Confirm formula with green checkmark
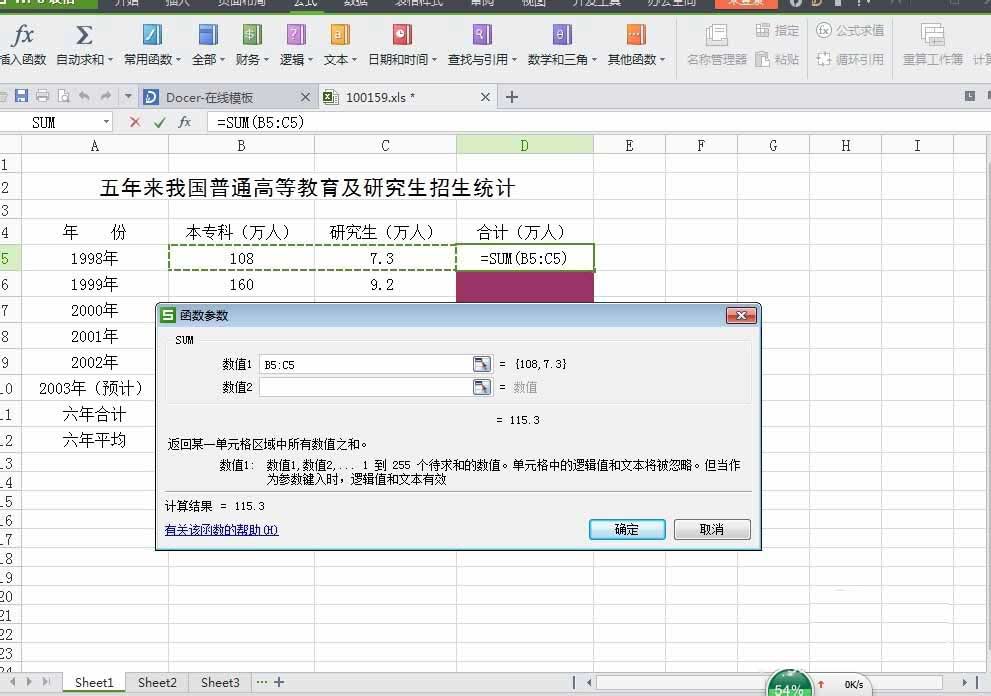The width and height of the screenshot is (991, 696). click(159, 122)
